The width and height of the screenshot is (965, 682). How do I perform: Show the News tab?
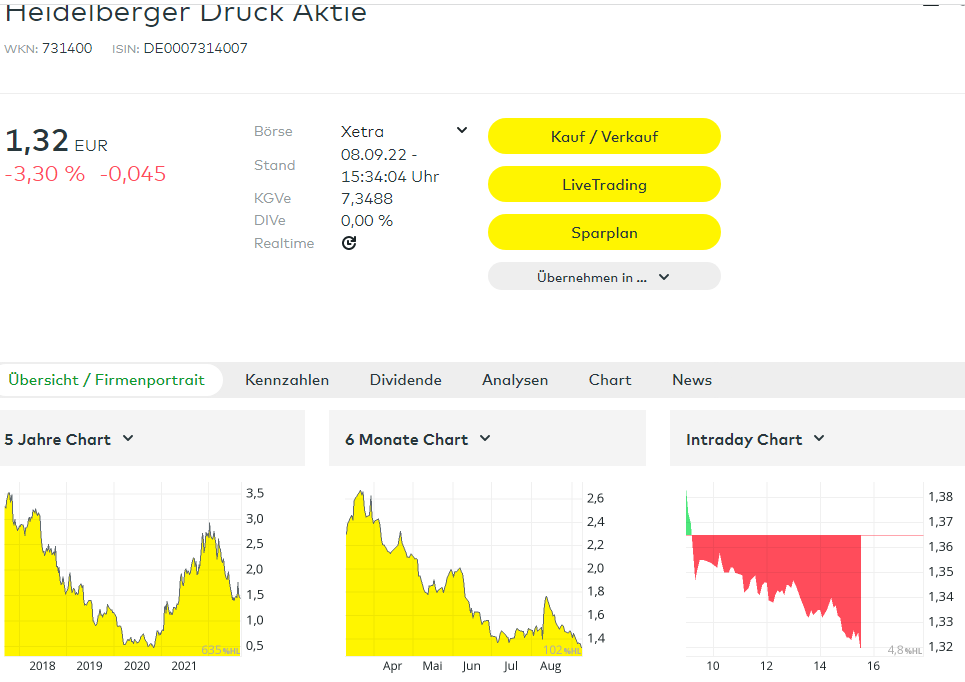click(692, 380)
